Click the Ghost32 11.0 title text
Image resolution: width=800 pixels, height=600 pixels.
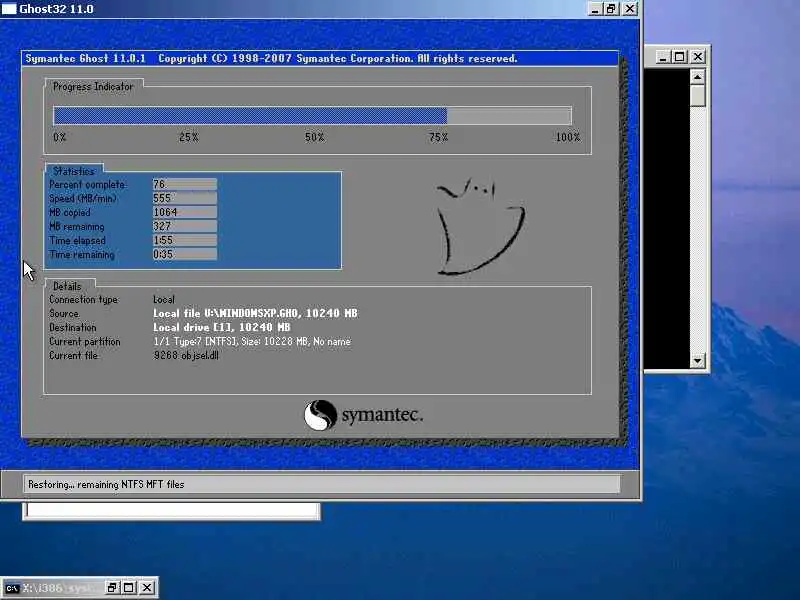pyautogui.click(x=57, y=9)
